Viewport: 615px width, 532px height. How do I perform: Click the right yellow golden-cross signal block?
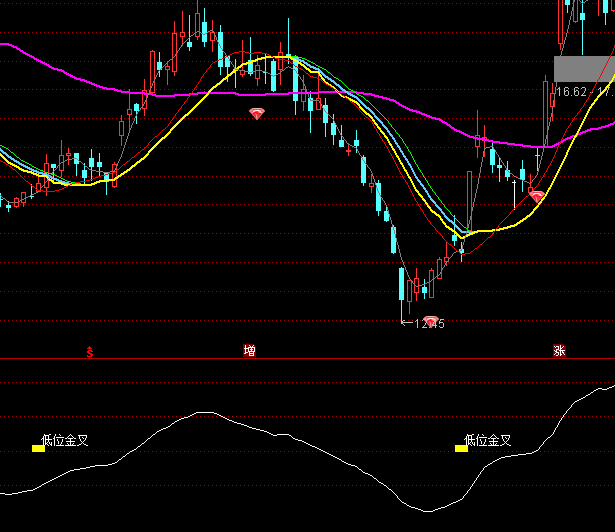(461, 449)
